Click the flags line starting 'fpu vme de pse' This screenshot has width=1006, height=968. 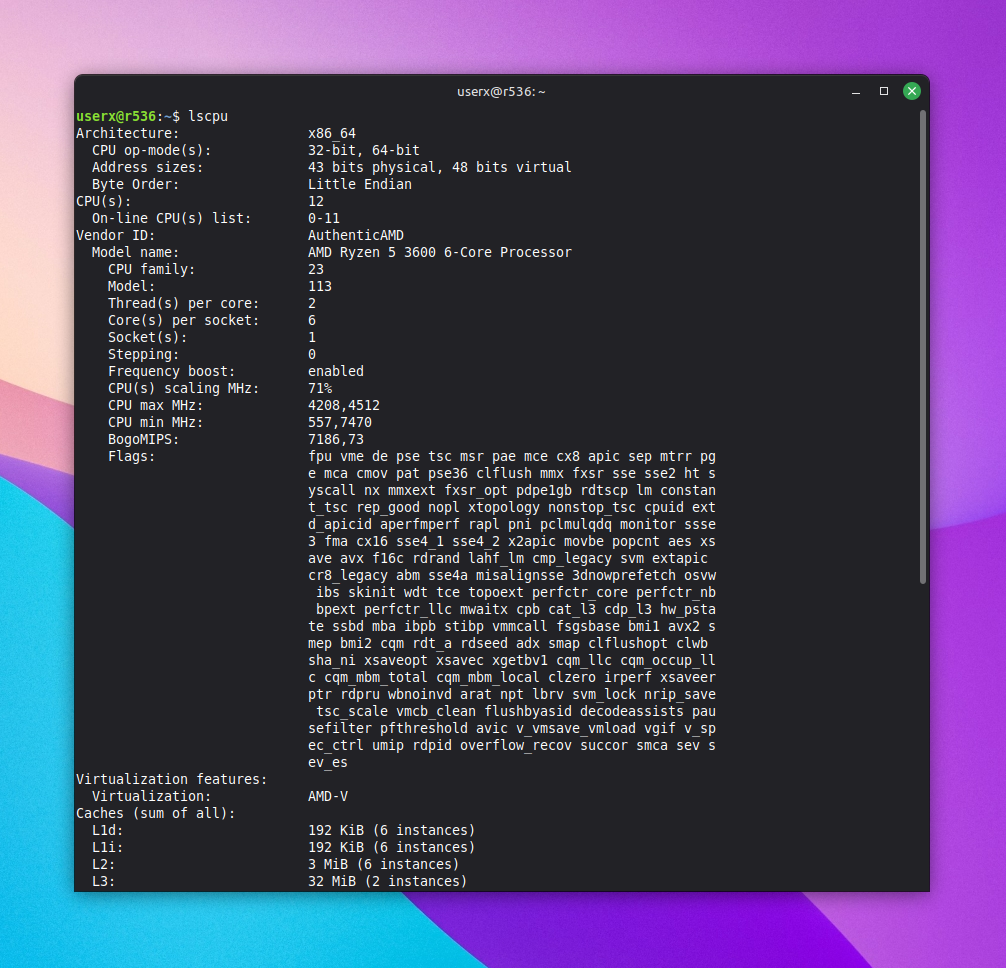[x=512, y=456]
